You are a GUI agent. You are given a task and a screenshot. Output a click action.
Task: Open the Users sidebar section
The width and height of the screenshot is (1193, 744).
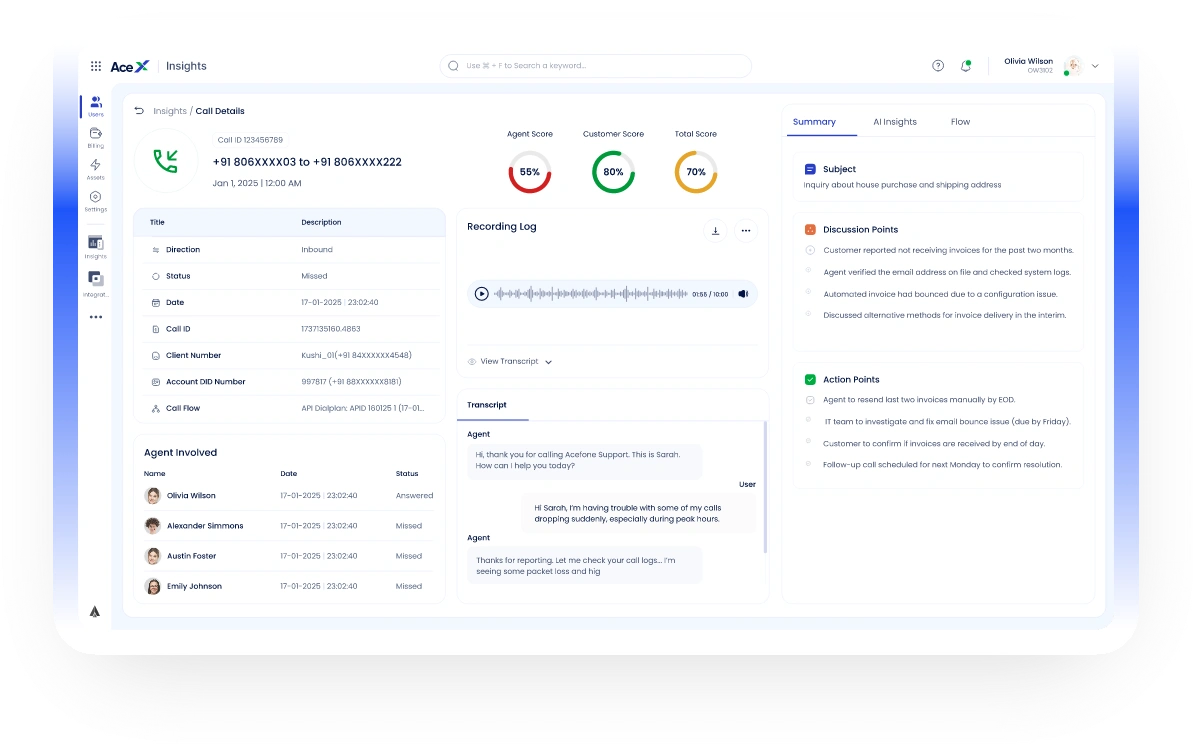[x=96, y=106]
